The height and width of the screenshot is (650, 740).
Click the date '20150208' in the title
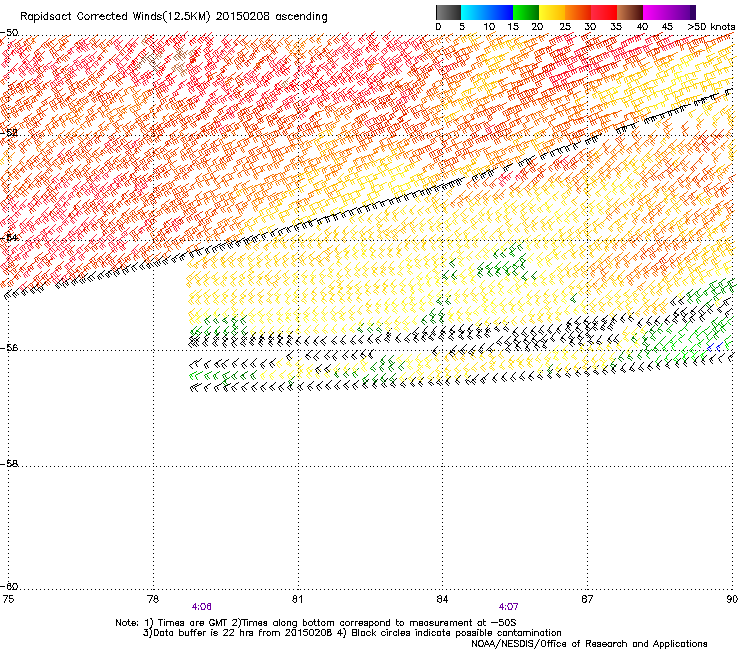243,16
